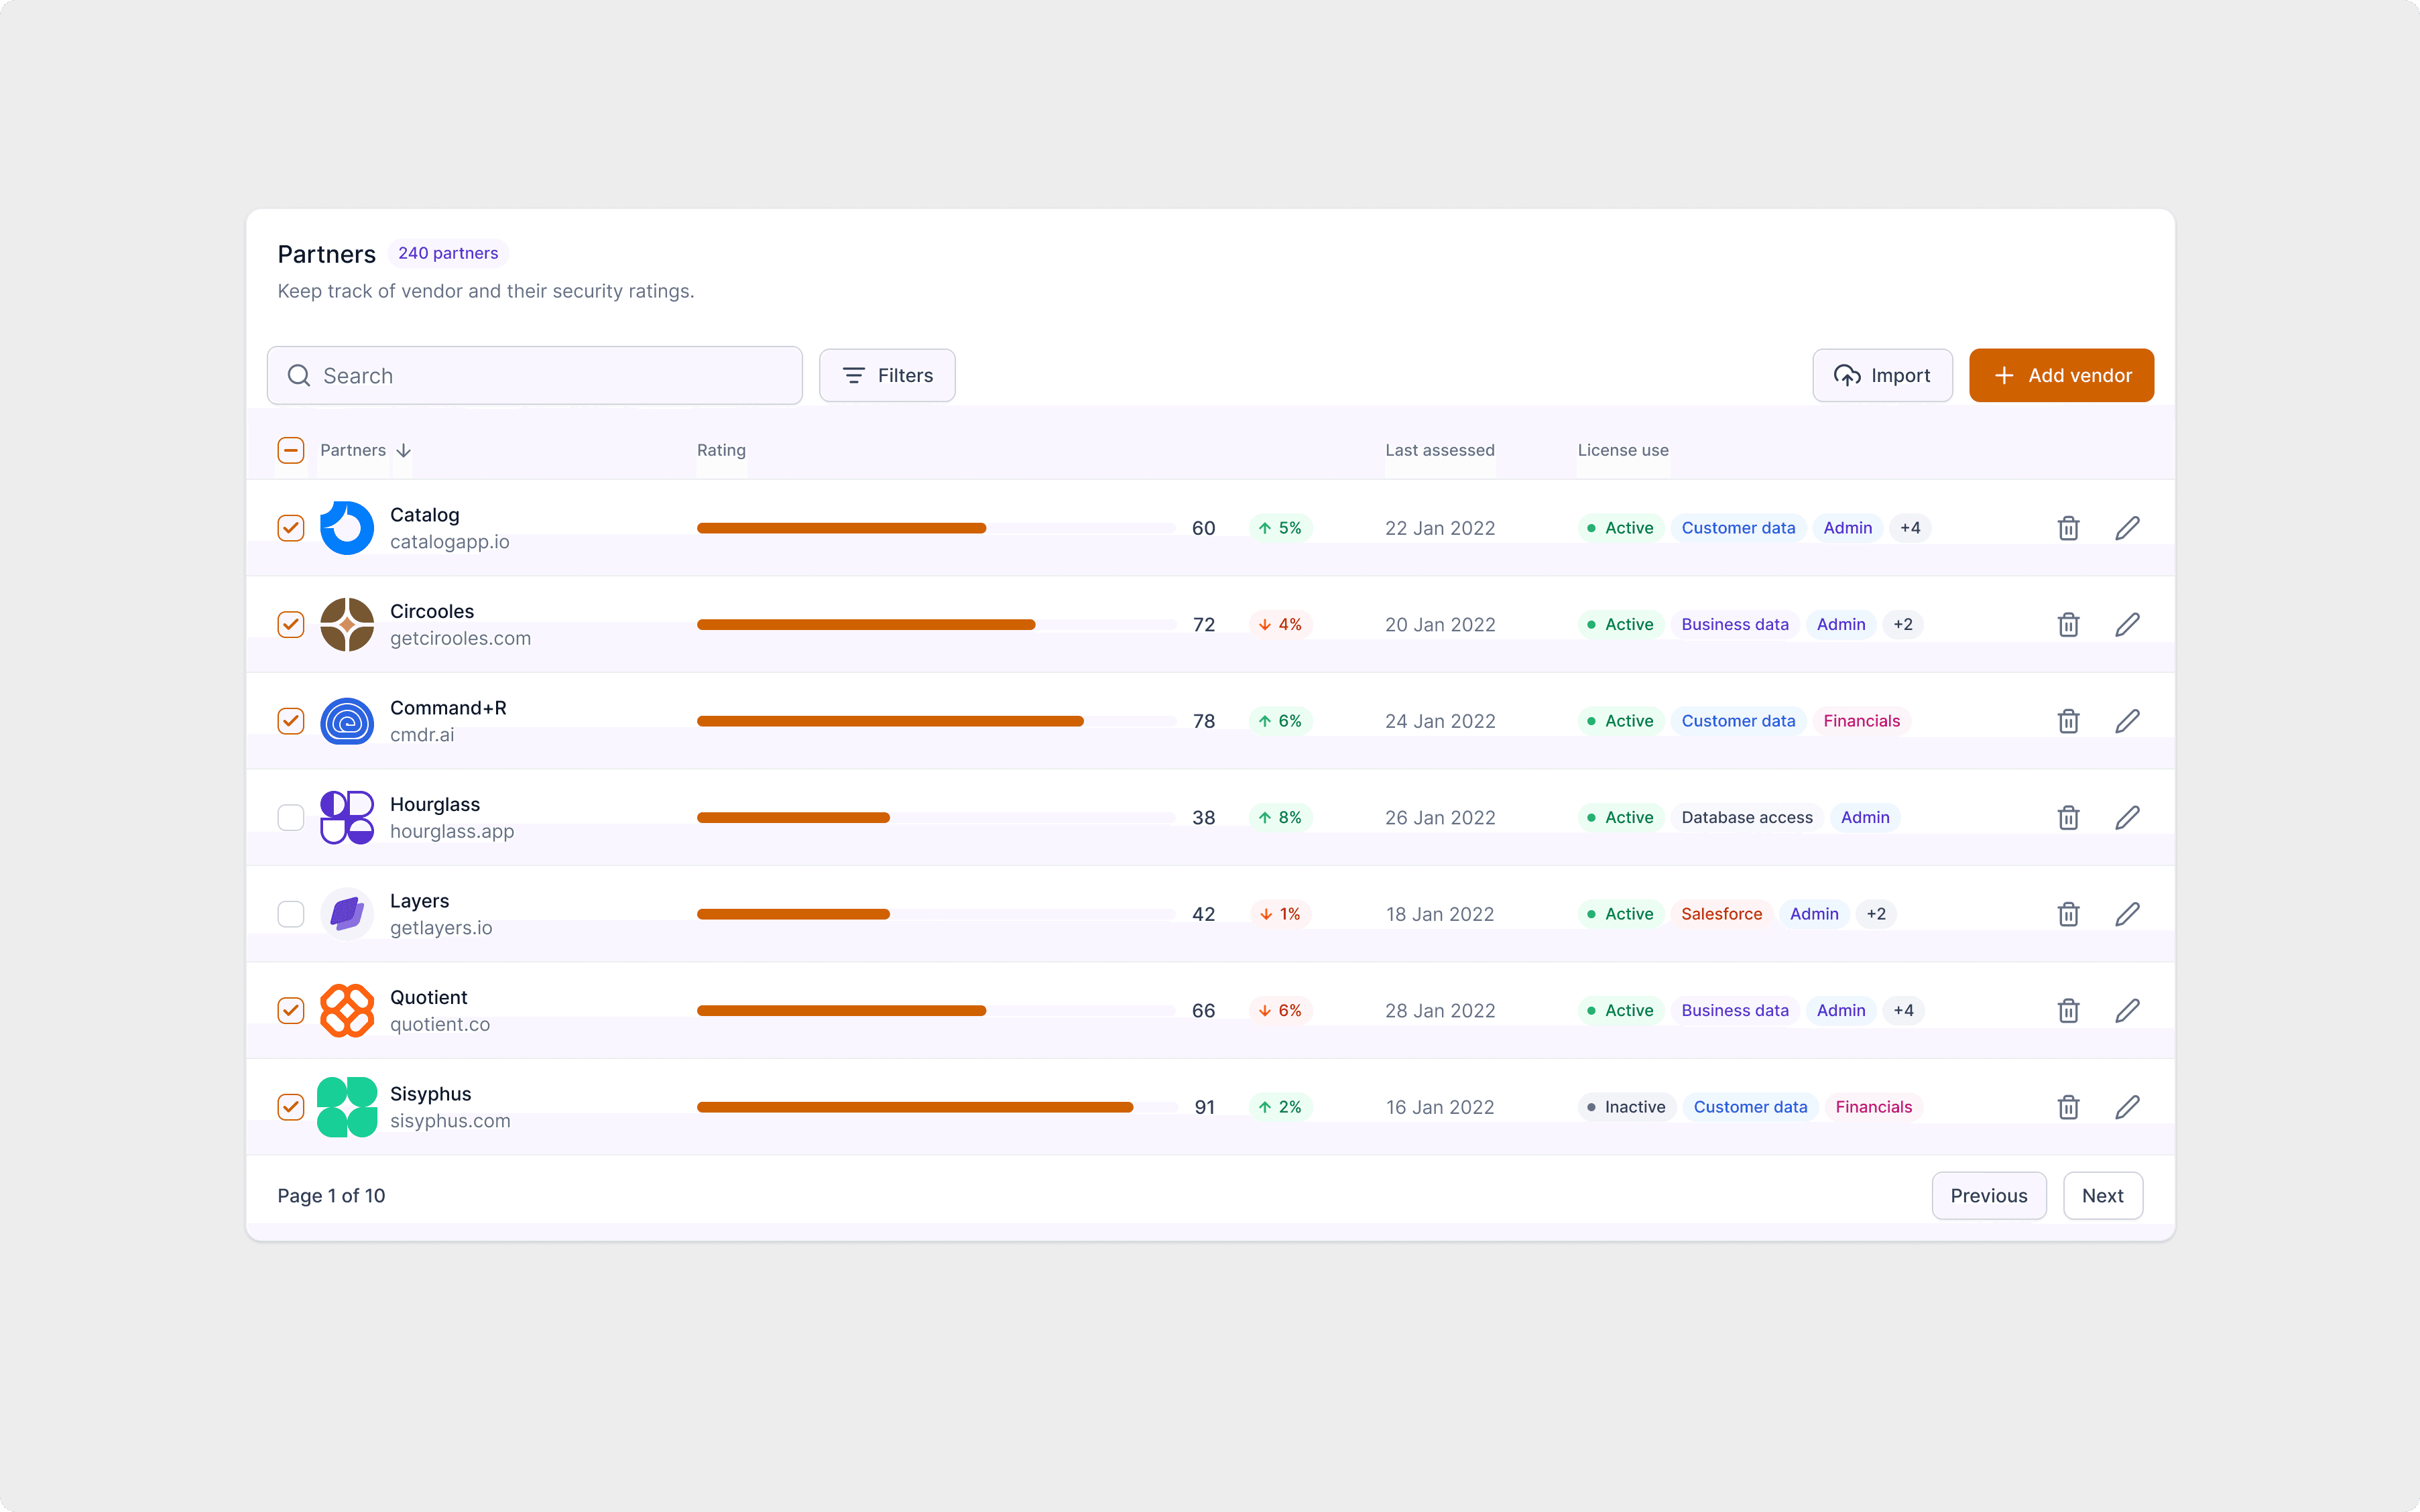Edit the Circooles partner entry
Viewport: 2420px width, 1512px height.
click(2127, 625)
